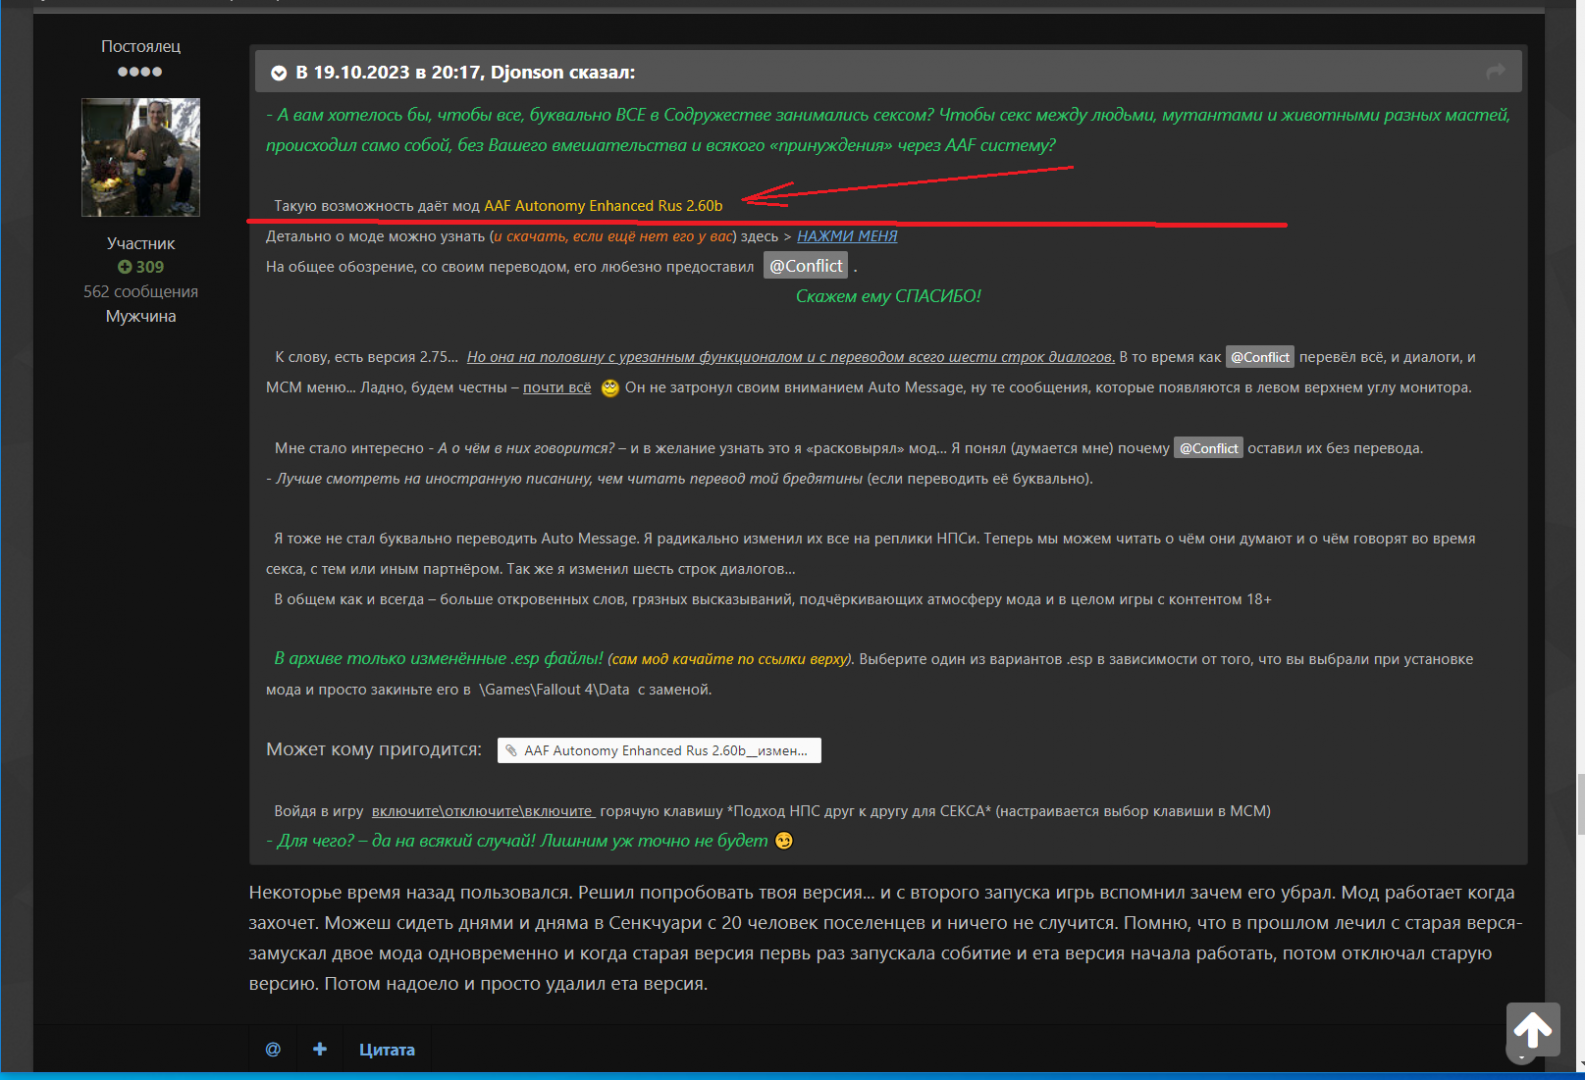Collapse the quoted post from Djonson
Image resolution: width=1585 pixels, height=1080 pixels.
click(x=279, y=73)
